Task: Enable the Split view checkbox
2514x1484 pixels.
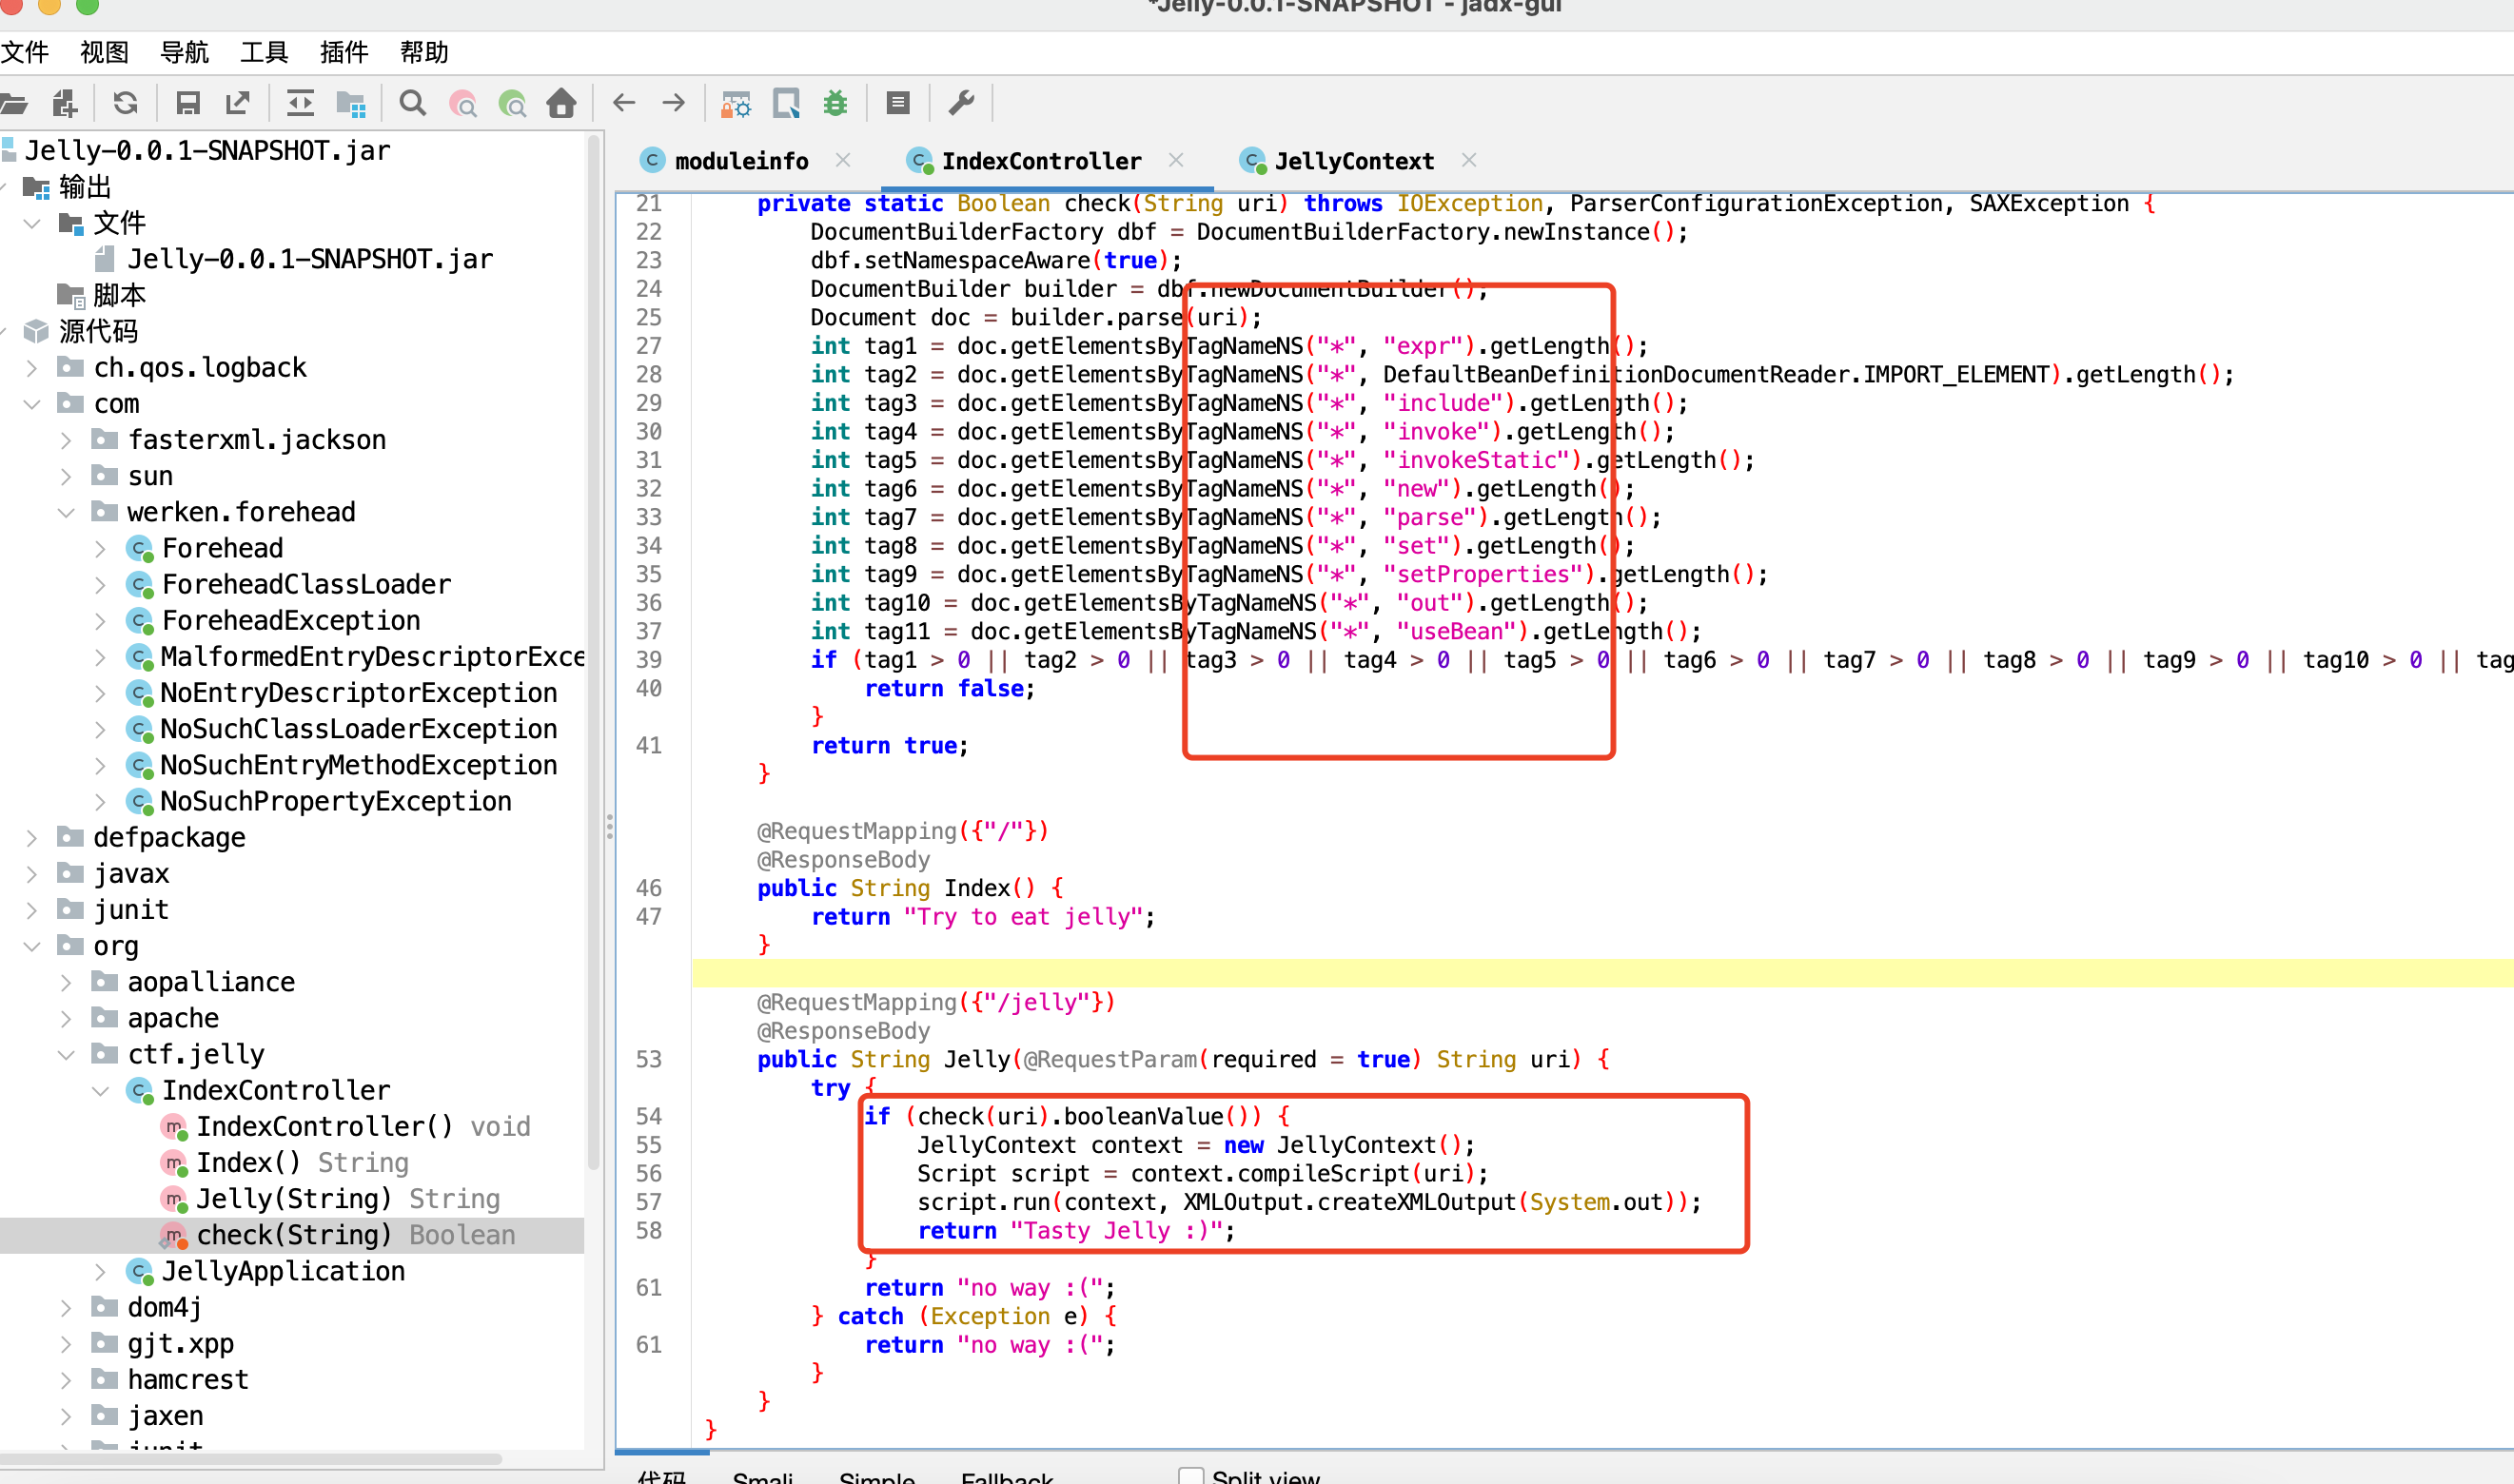Action: (1191, 1476)
